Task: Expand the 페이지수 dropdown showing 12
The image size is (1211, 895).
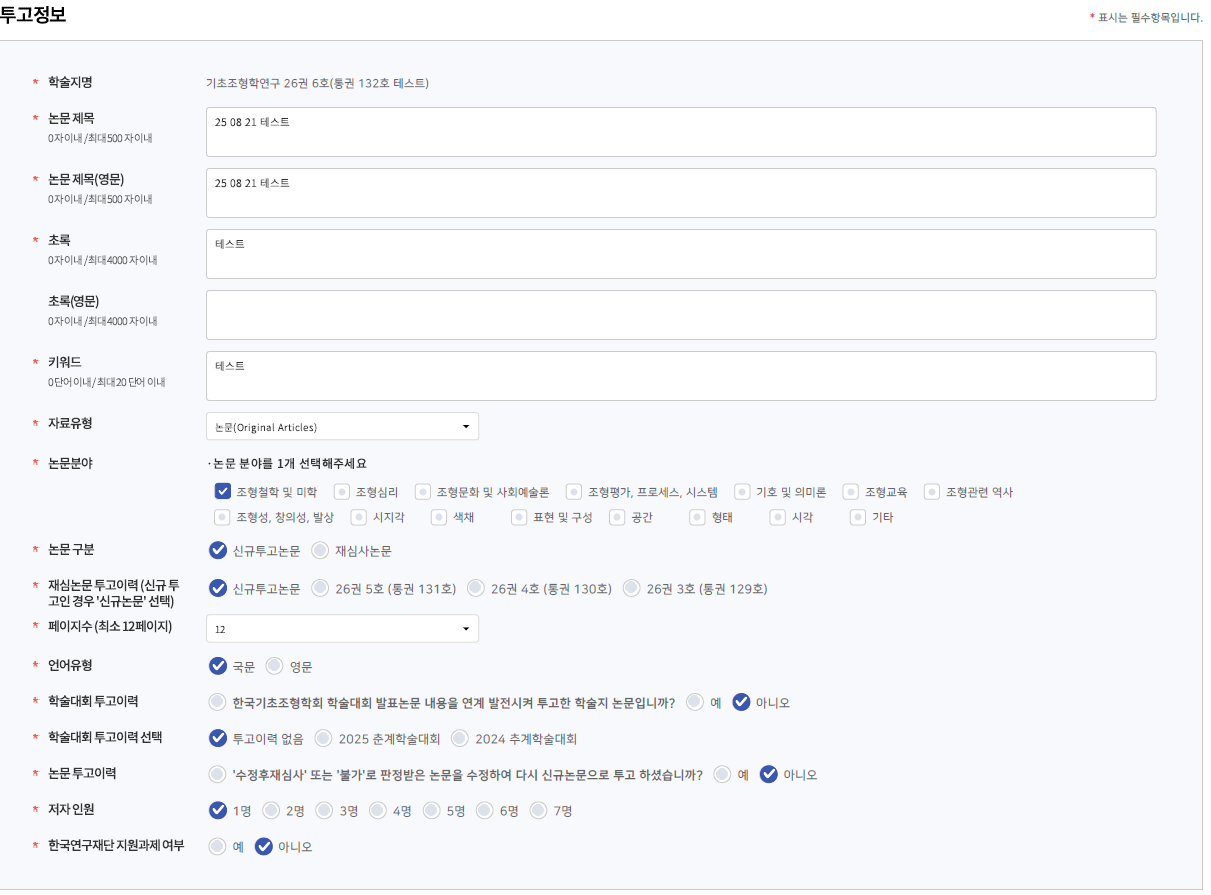Action: tap(342, 629)
